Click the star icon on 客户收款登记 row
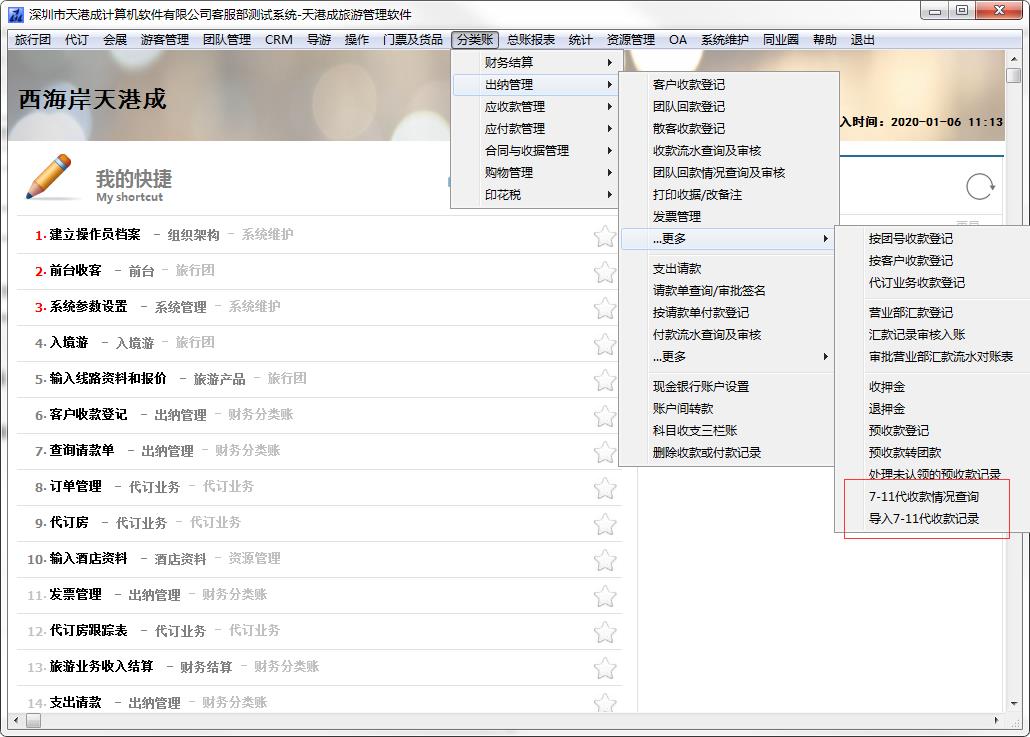The height and width of the screenshot is (737, 1030). (604, 416)
